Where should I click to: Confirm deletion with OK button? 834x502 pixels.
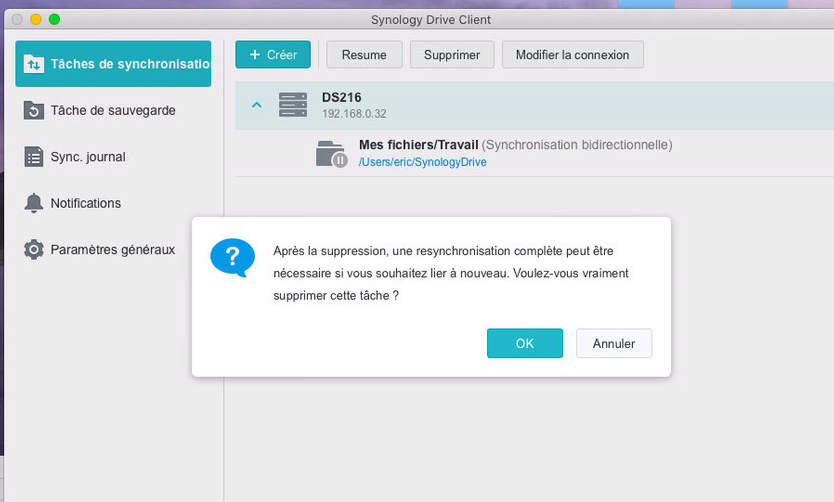click(525, 344)
